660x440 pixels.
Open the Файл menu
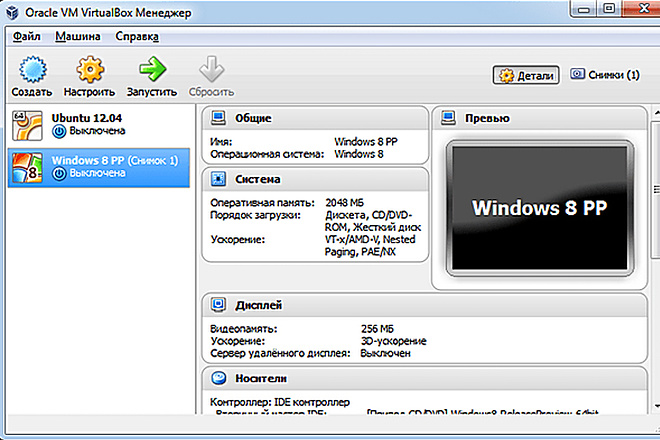click(26, 37)
